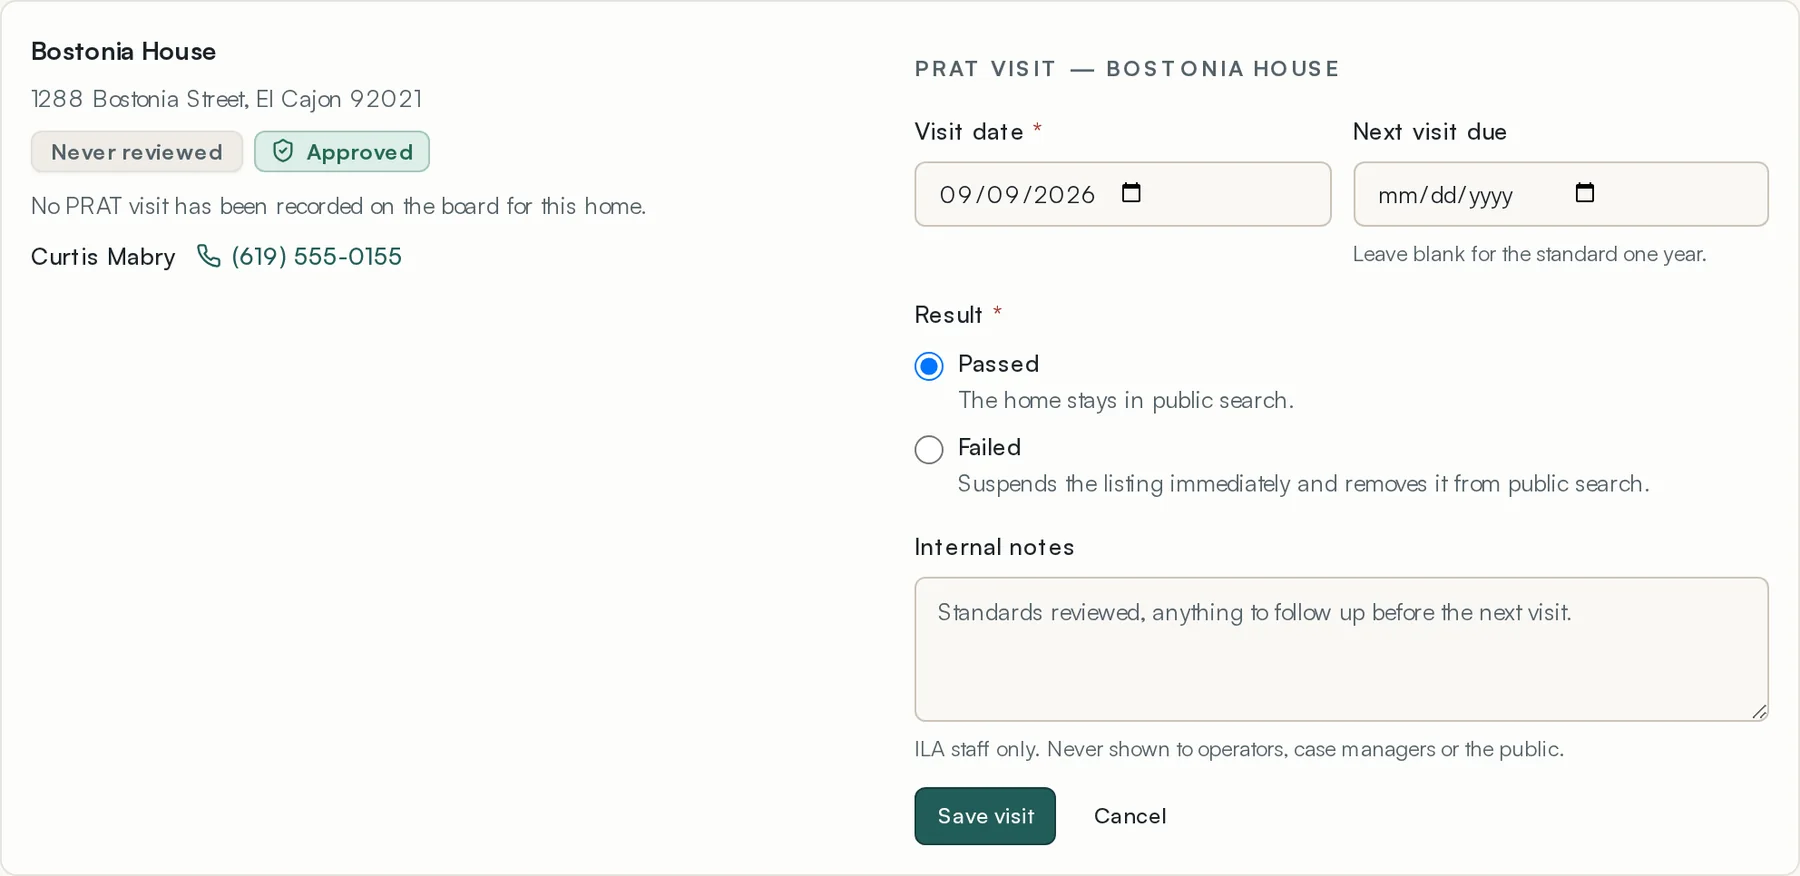Focus the Internal notes text area
The width and height of the screenshot is (1800, 876).
pos(1341,649)
